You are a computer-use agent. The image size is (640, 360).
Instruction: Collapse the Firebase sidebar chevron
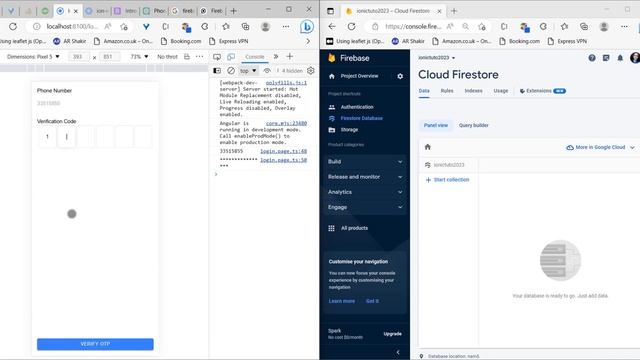click(398, 352)
